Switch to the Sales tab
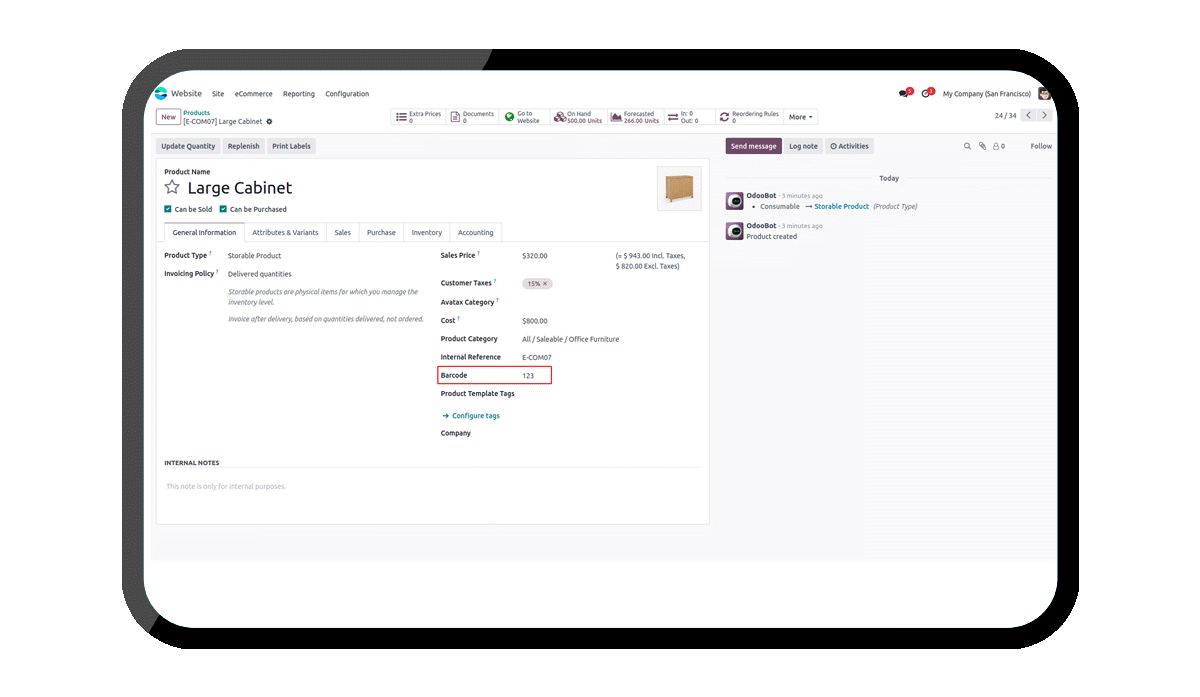The image size is (1200, 697). [342, 232]
